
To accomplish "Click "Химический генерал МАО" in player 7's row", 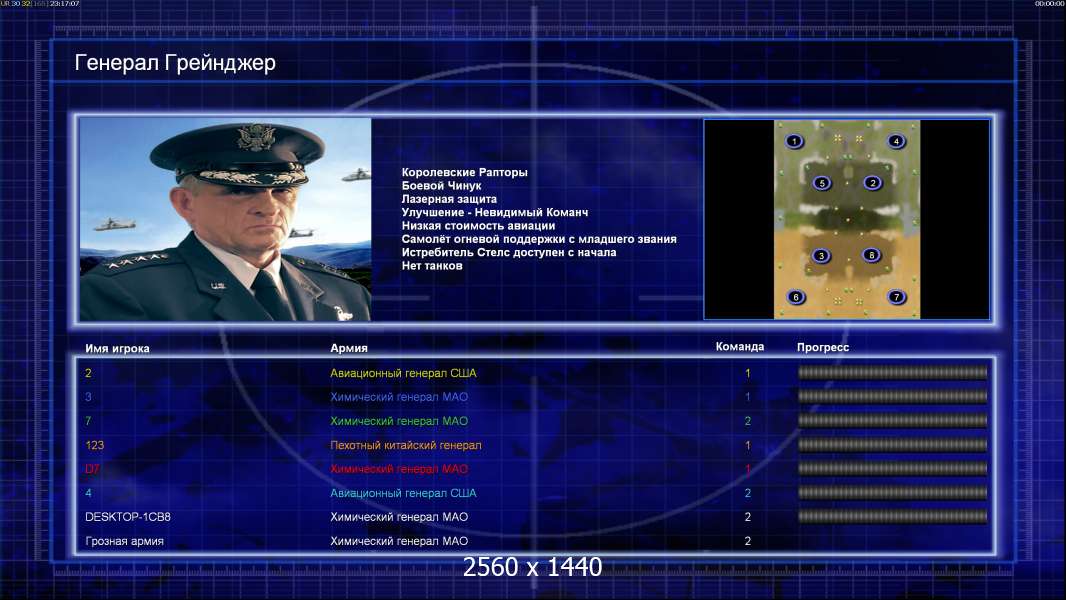I will tap(399, 421).
